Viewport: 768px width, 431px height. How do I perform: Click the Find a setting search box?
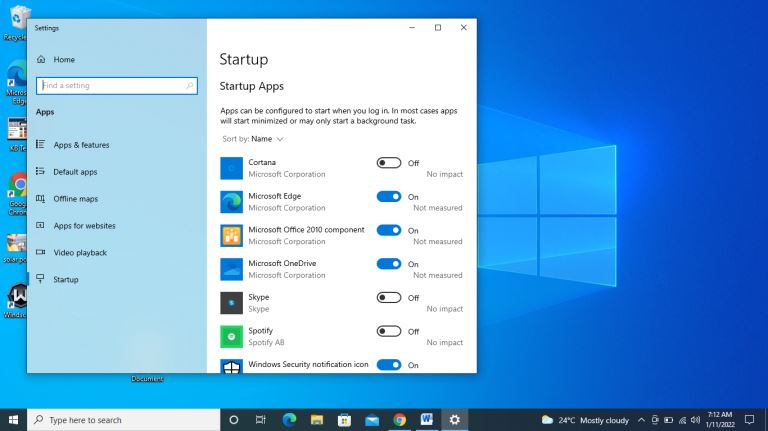[117, 86]
